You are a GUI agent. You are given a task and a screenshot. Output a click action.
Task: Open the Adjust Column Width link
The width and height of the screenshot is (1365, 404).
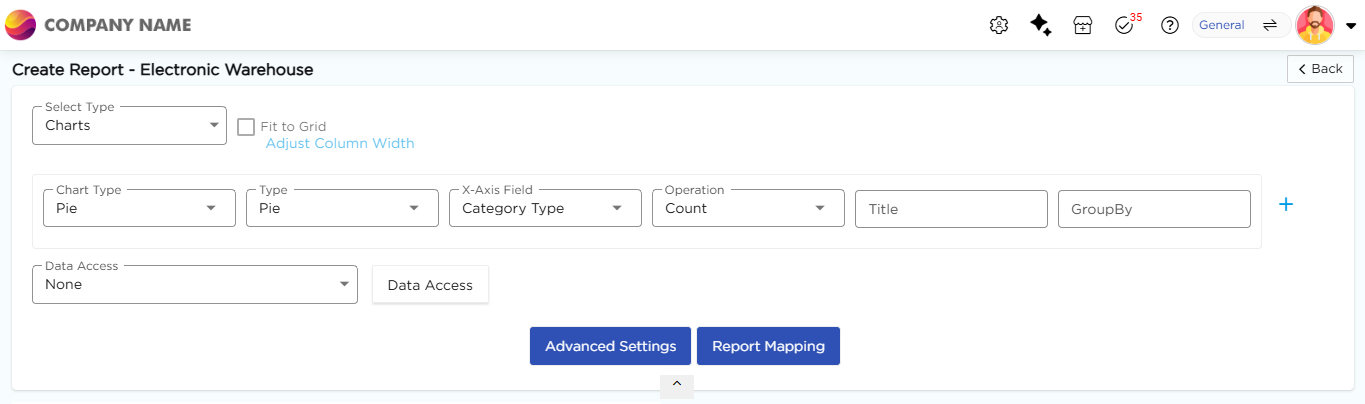click(339, 143)
